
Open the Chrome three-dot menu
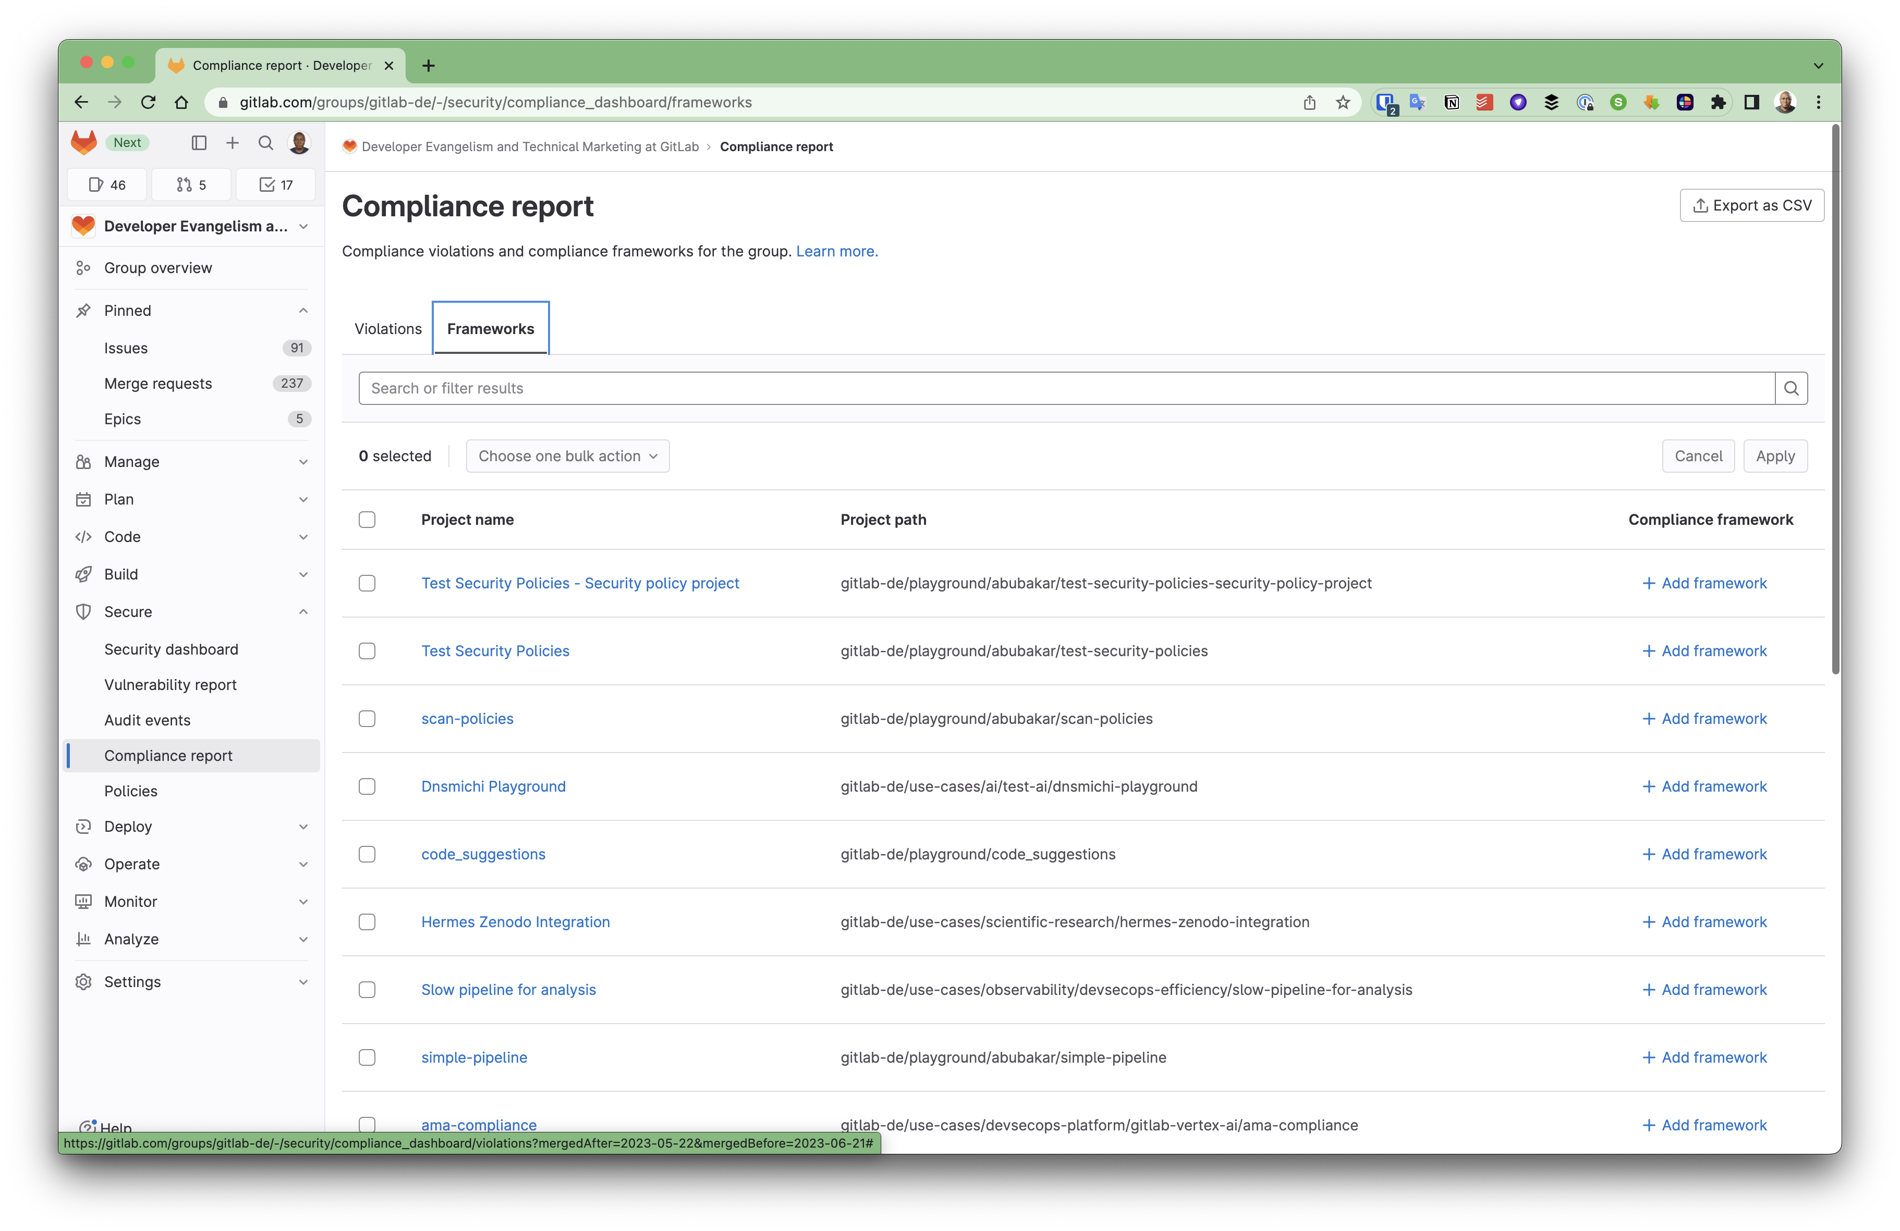1818,102
